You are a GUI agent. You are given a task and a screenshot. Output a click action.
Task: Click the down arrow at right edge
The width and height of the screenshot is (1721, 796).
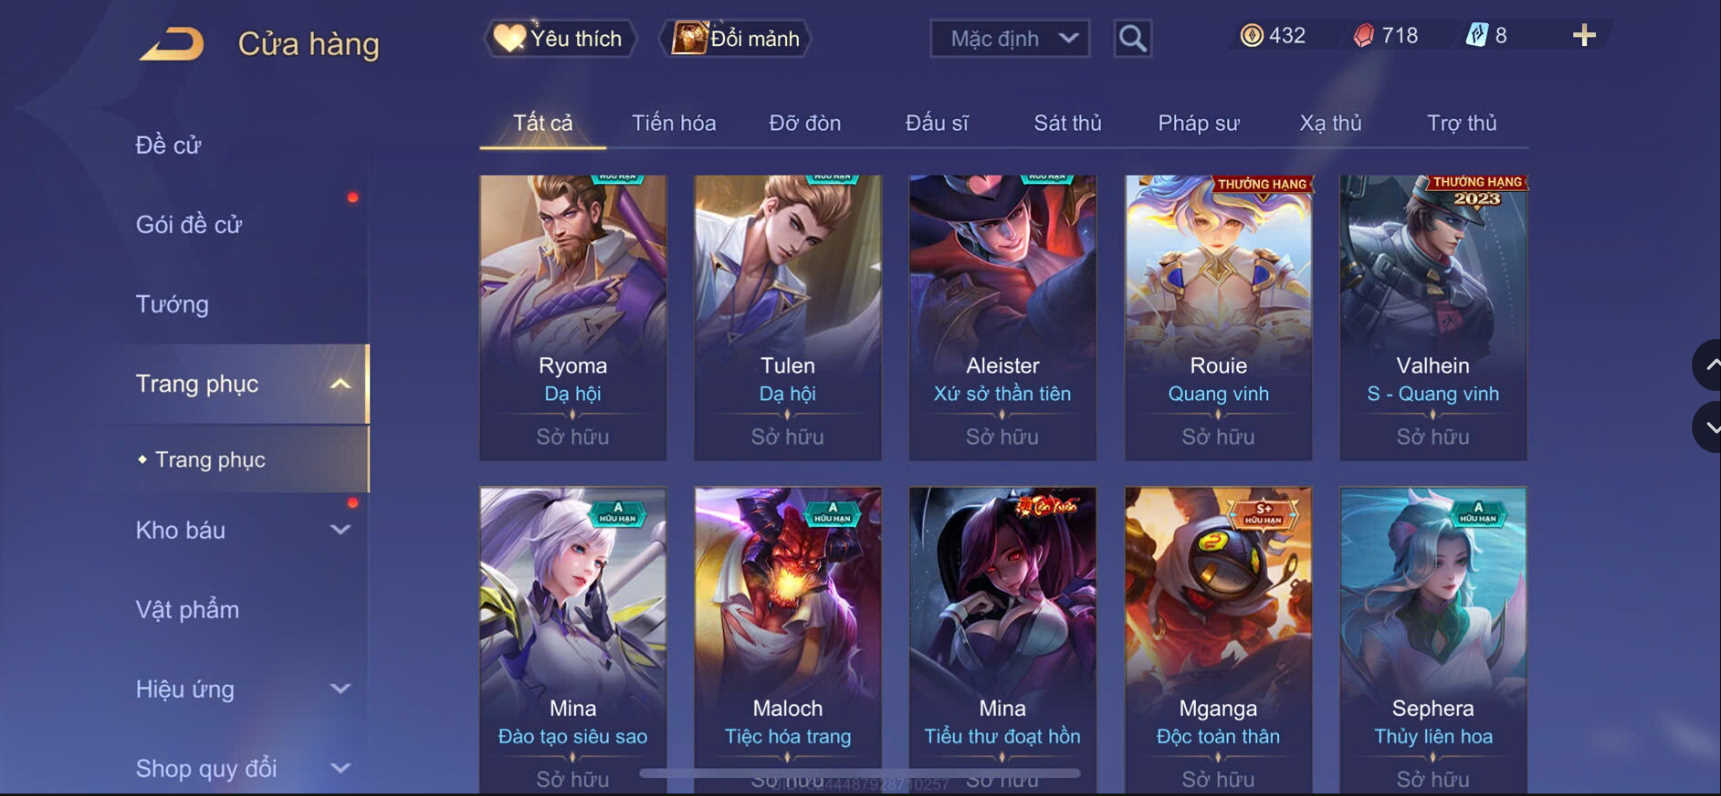click(x=1708, y=427)
